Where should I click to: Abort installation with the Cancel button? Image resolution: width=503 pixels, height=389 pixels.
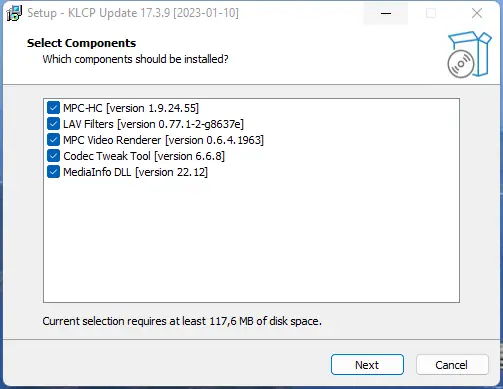pos(452,365)
